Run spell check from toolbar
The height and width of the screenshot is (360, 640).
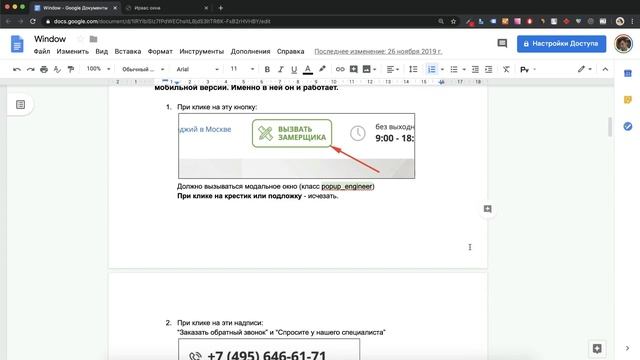(57, 69)
